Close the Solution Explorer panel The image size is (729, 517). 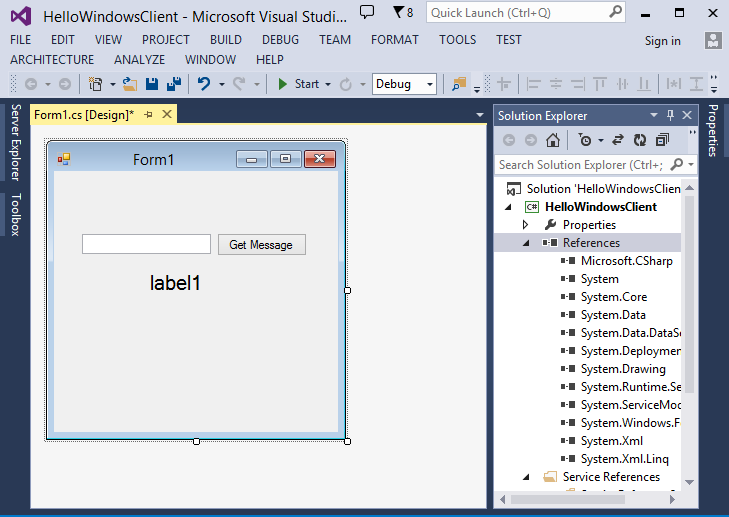[687, 115]
